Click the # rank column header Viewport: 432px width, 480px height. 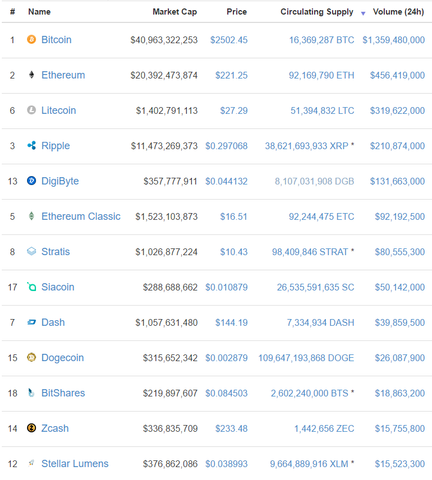coord(12,12)
